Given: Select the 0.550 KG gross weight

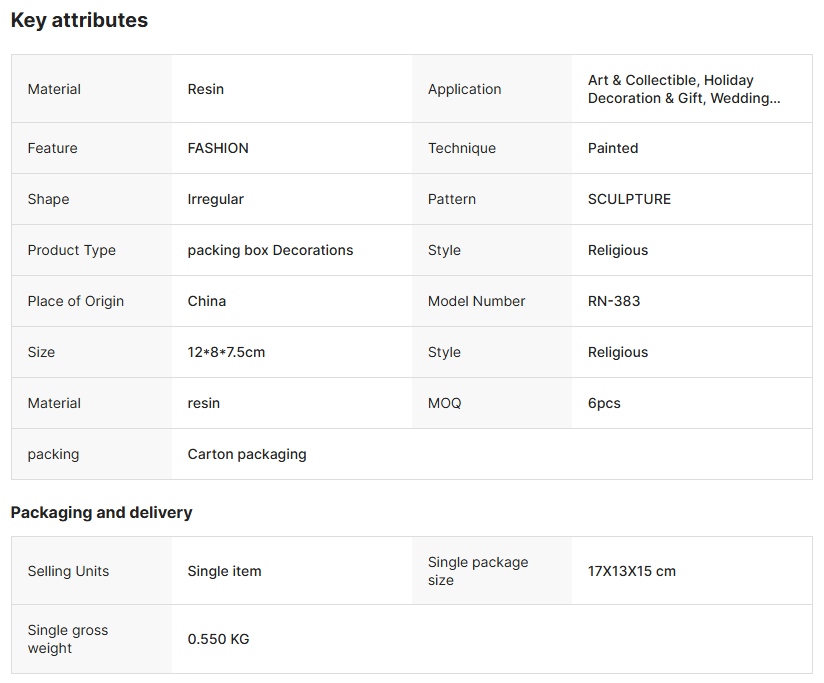Looking at the screenshot, I should click(218, 639).
